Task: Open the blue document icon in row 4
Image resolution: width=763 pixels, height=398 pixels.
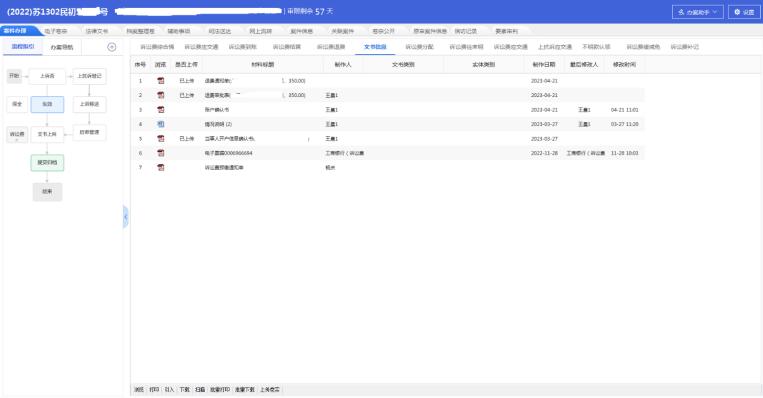Action: click(x=161, y=125)
